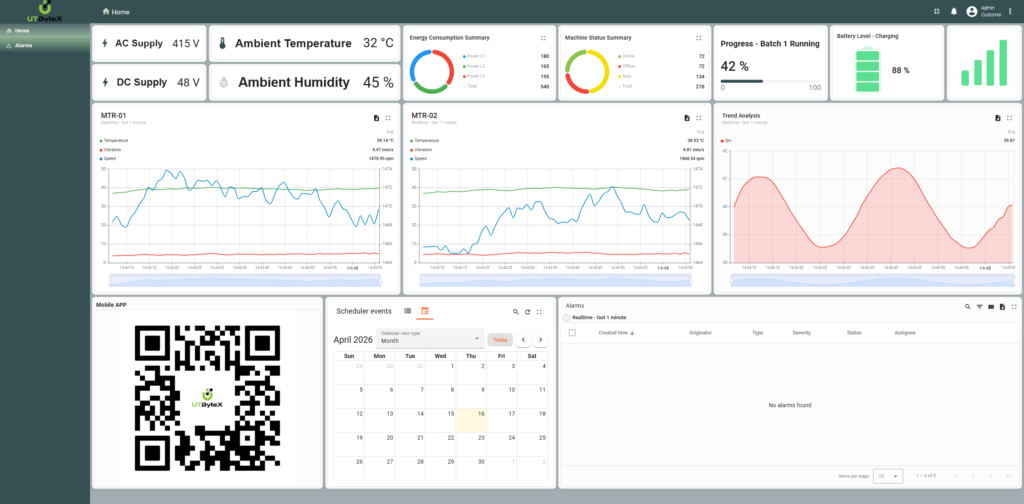Export MTR-02 chart data
The width and height of the screenshot is (1024, 504).
686,118
